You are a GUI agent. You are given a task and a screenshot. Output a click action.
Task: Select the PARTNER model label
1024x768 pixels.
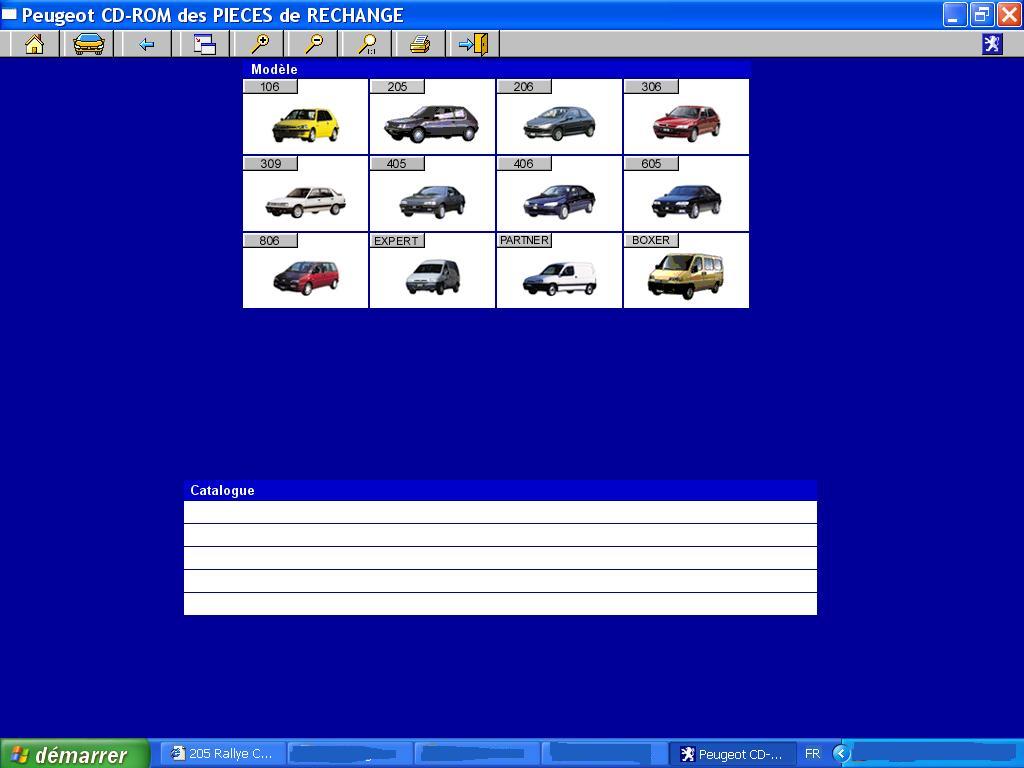point(524,240)
